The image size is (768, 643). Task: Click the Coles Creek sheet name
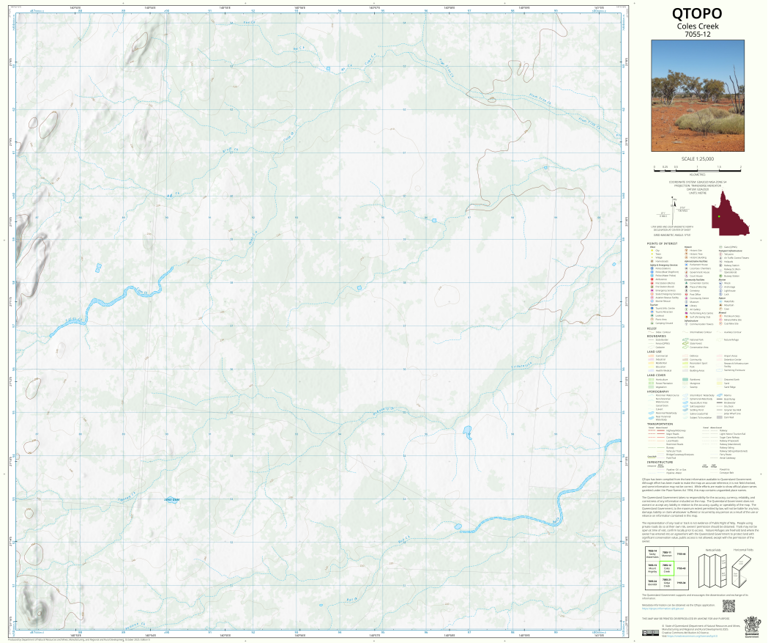697,26
